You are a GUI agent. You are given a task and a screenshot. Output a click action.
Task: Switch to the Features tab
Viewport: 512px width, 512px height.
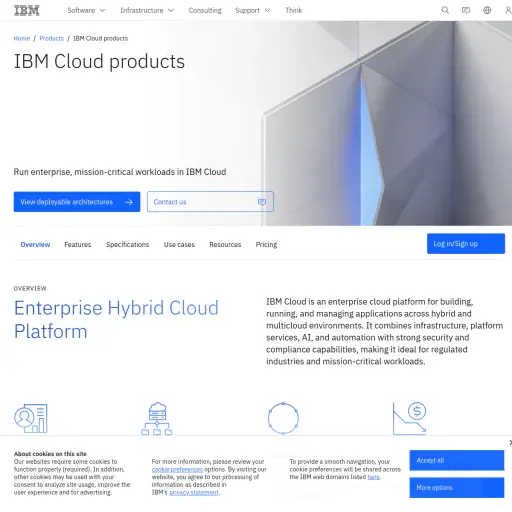coord(78,245)
